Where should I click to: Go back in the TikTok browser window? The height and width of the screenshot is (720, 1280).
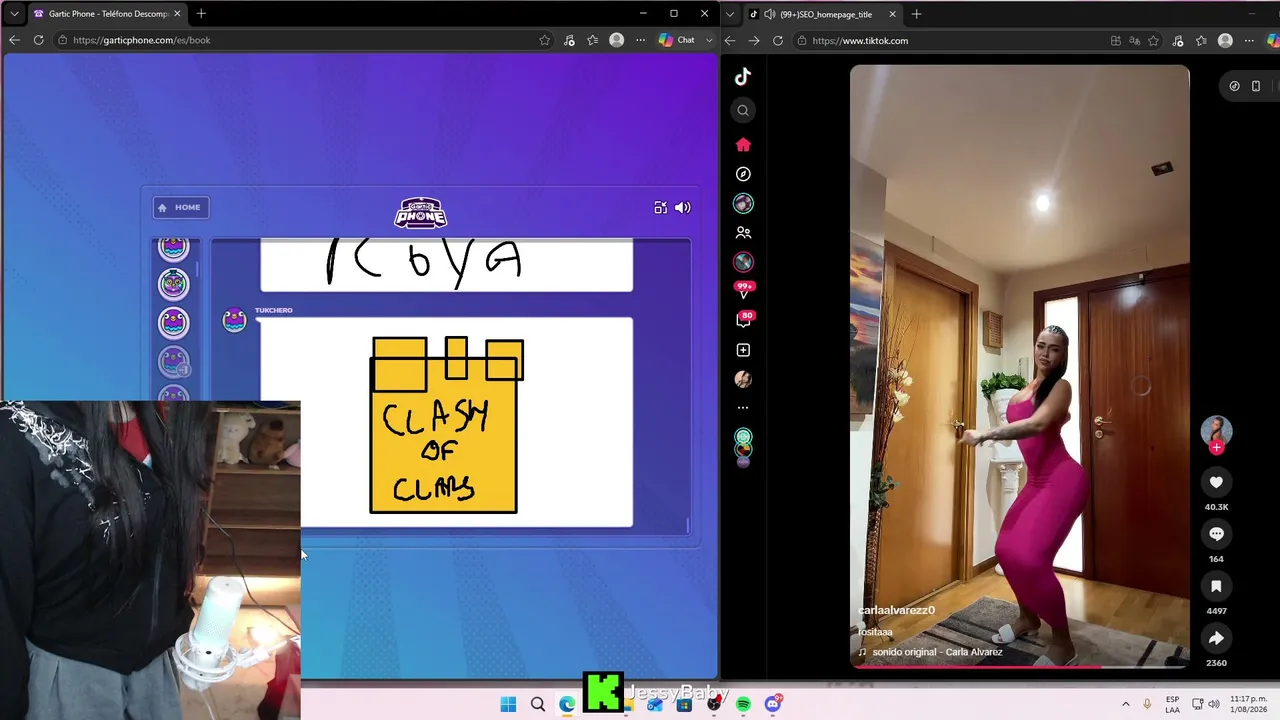(x=730, y=41)
